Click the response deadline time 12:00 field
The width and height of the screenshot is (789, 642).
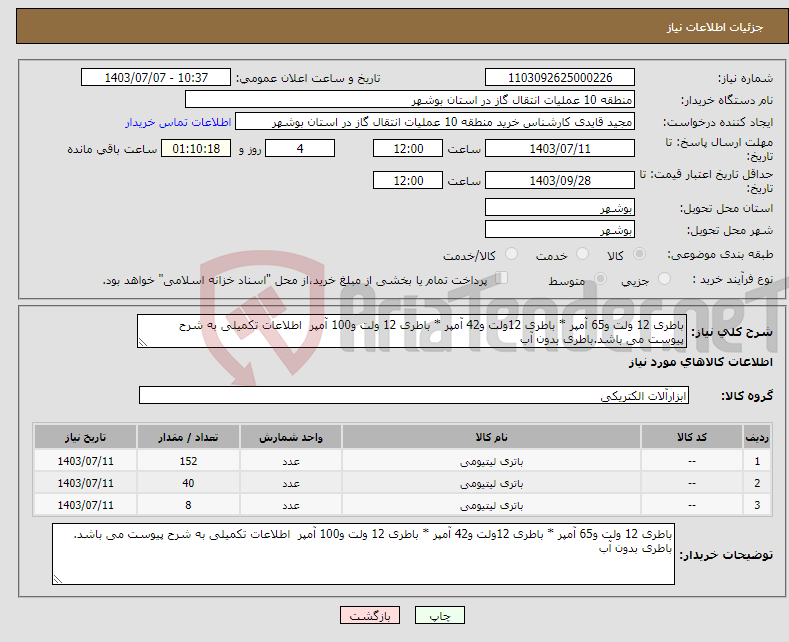tap(408, 148)
